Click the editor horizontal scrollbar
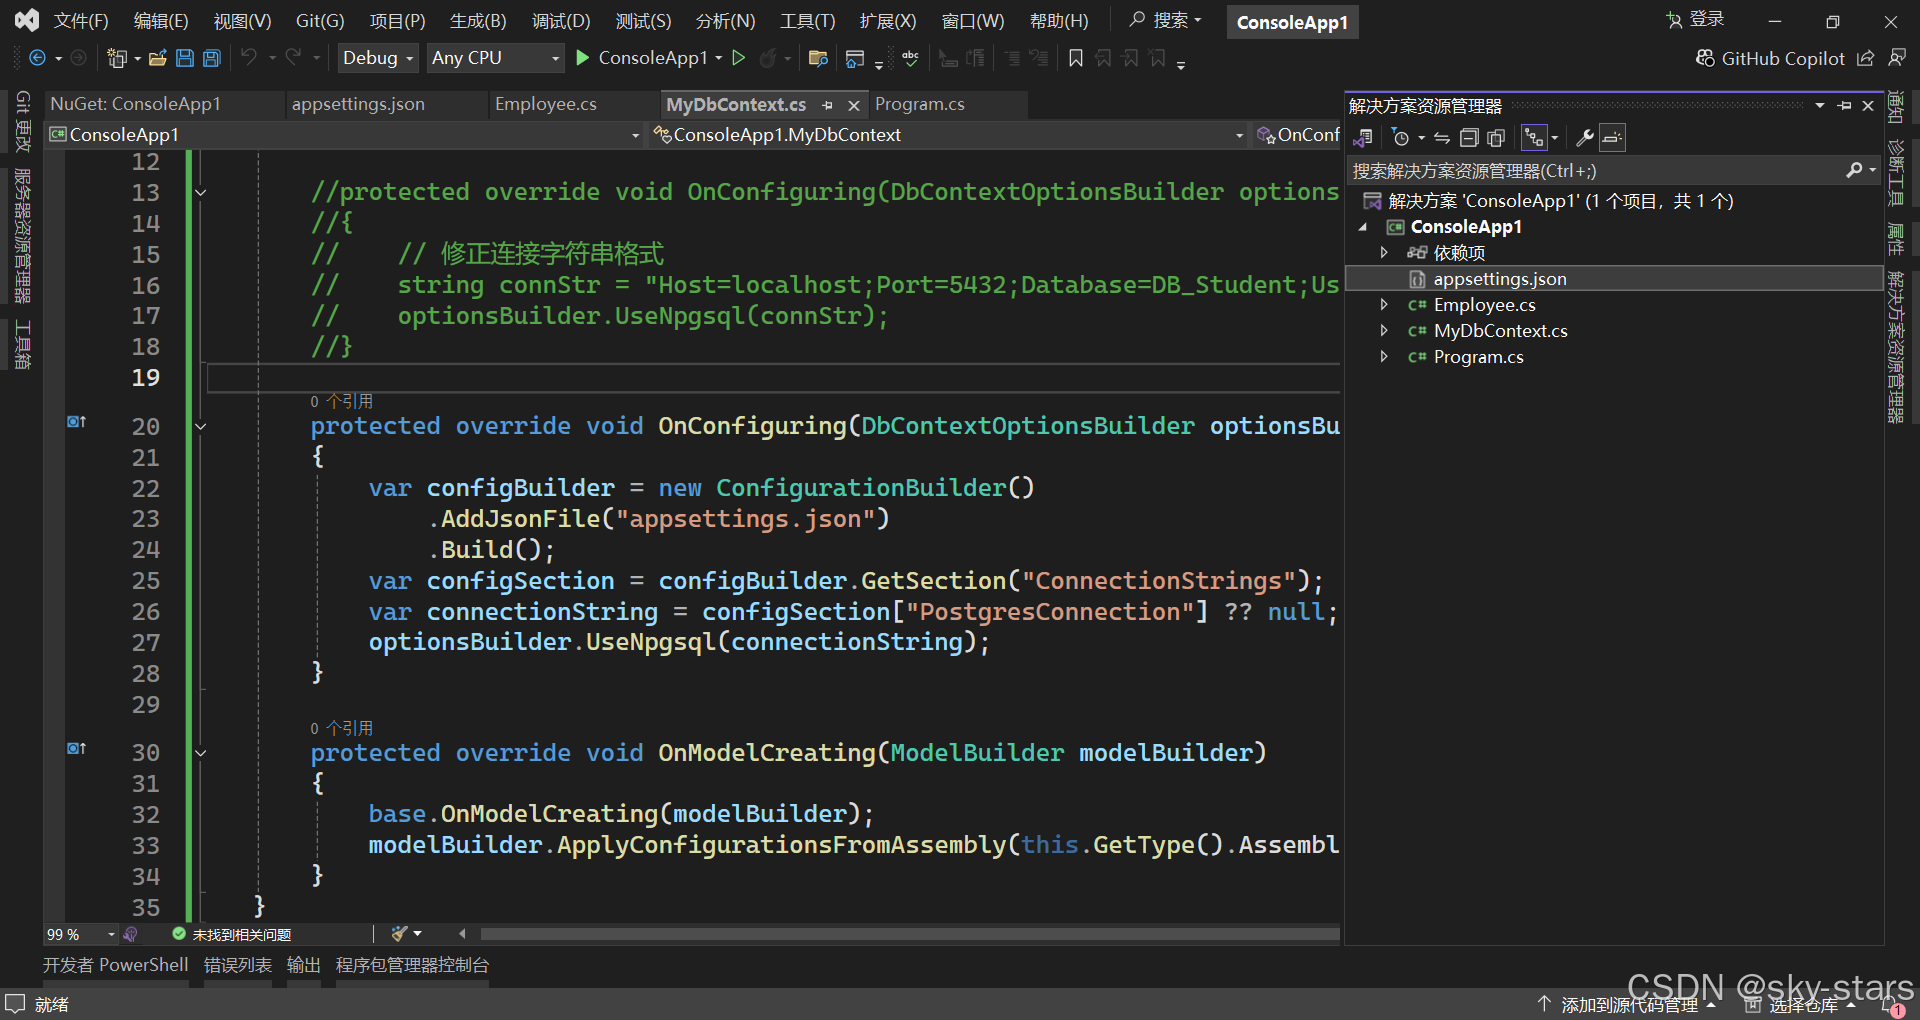1920x1020 pixels. [x=909, y=934]
